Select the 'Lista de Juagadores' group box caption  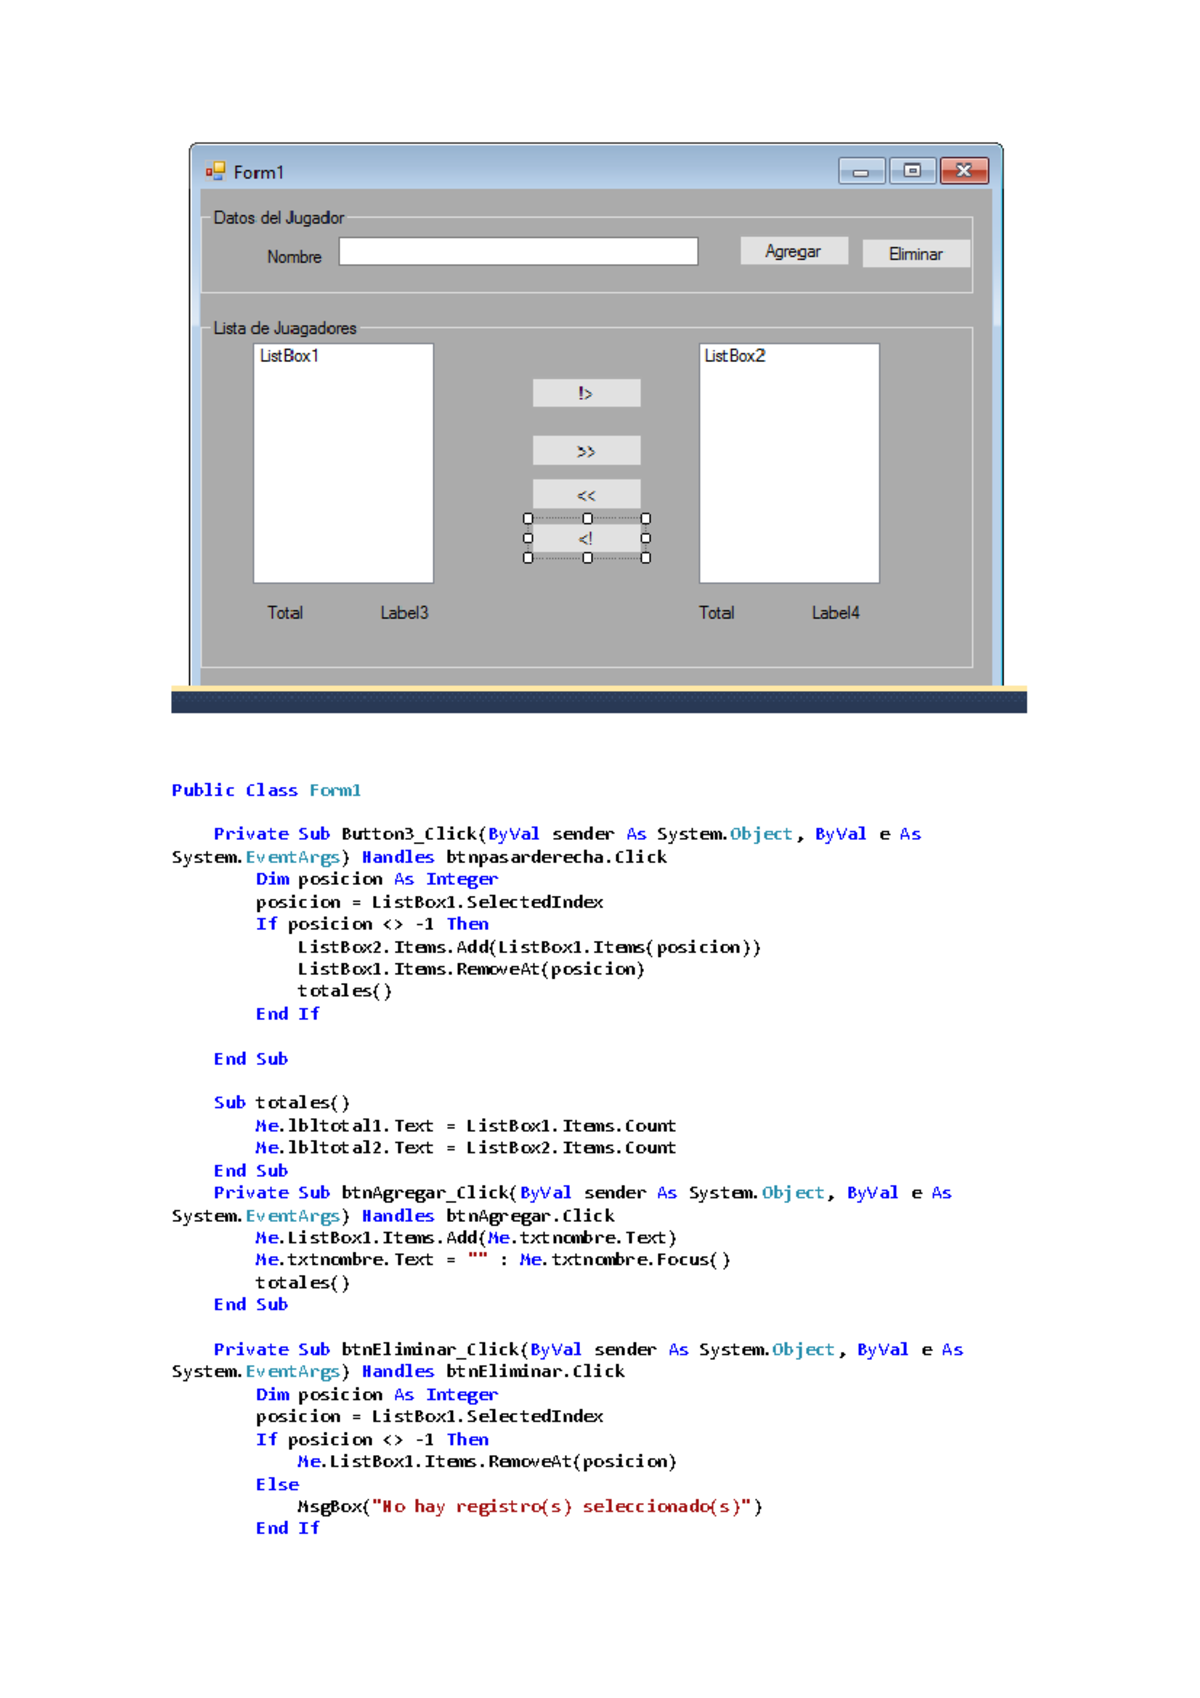coord(284,328)
